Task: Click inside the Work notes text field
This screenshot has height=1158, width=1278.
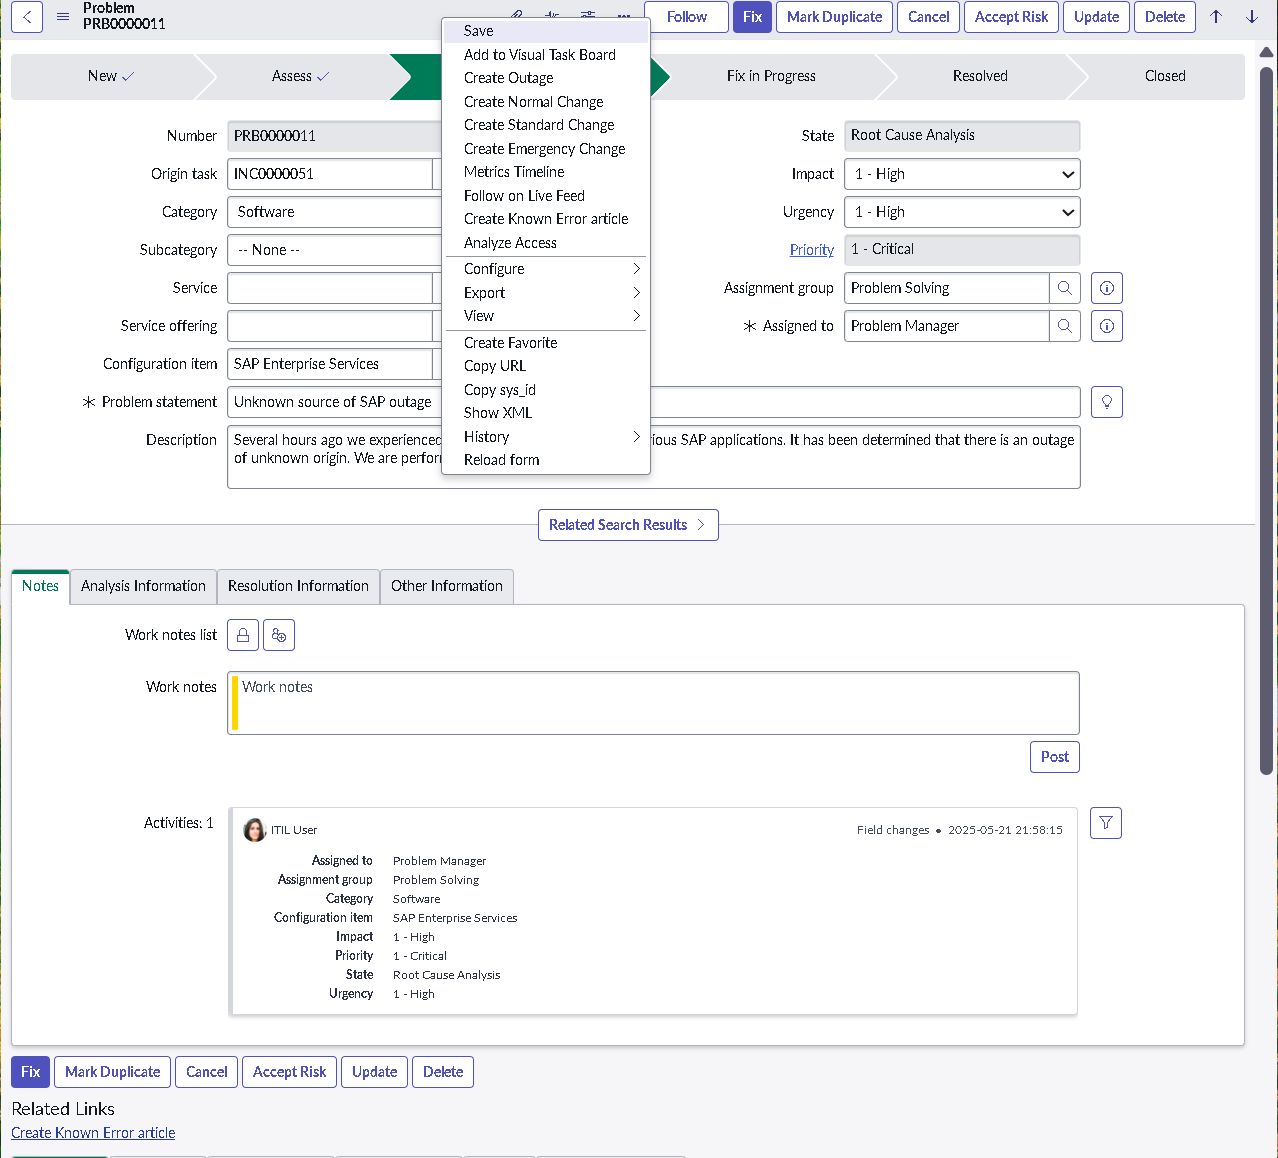Action: point(653,702)
